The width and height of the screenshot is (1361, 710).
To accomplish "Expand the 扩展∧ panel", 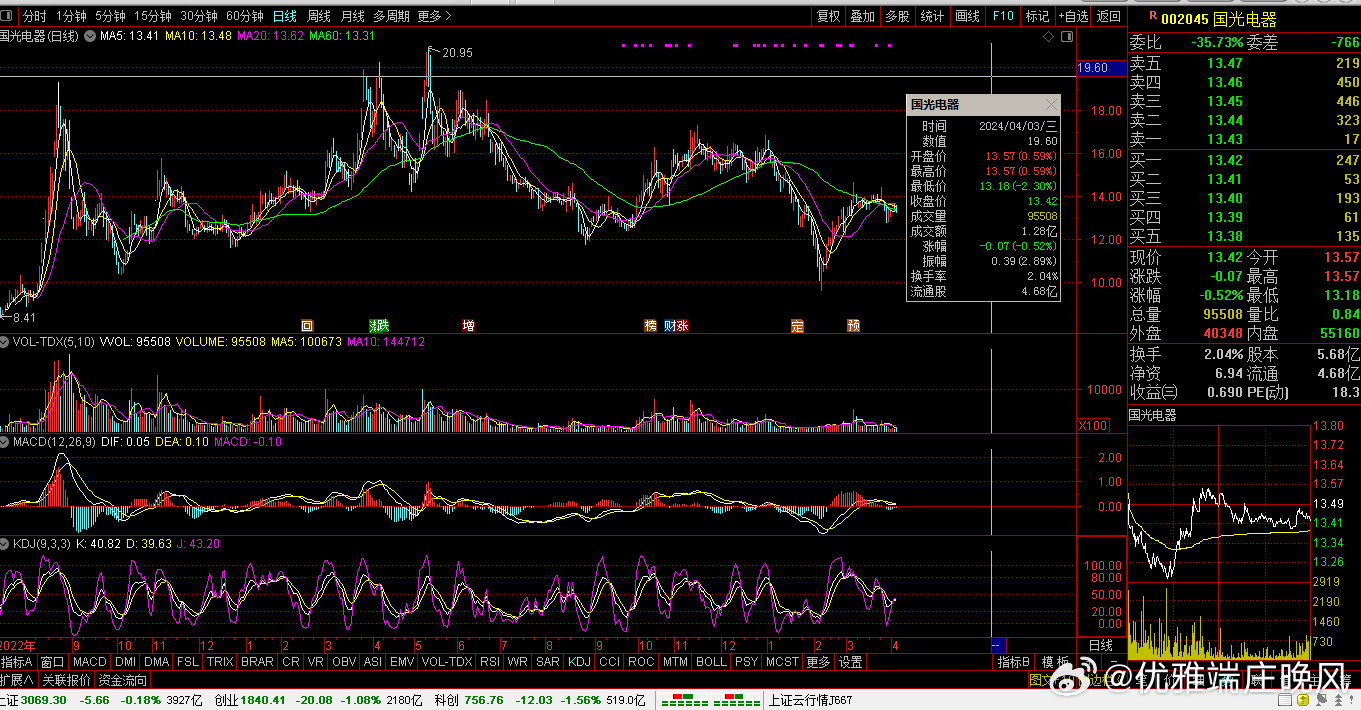I will 18,680.
